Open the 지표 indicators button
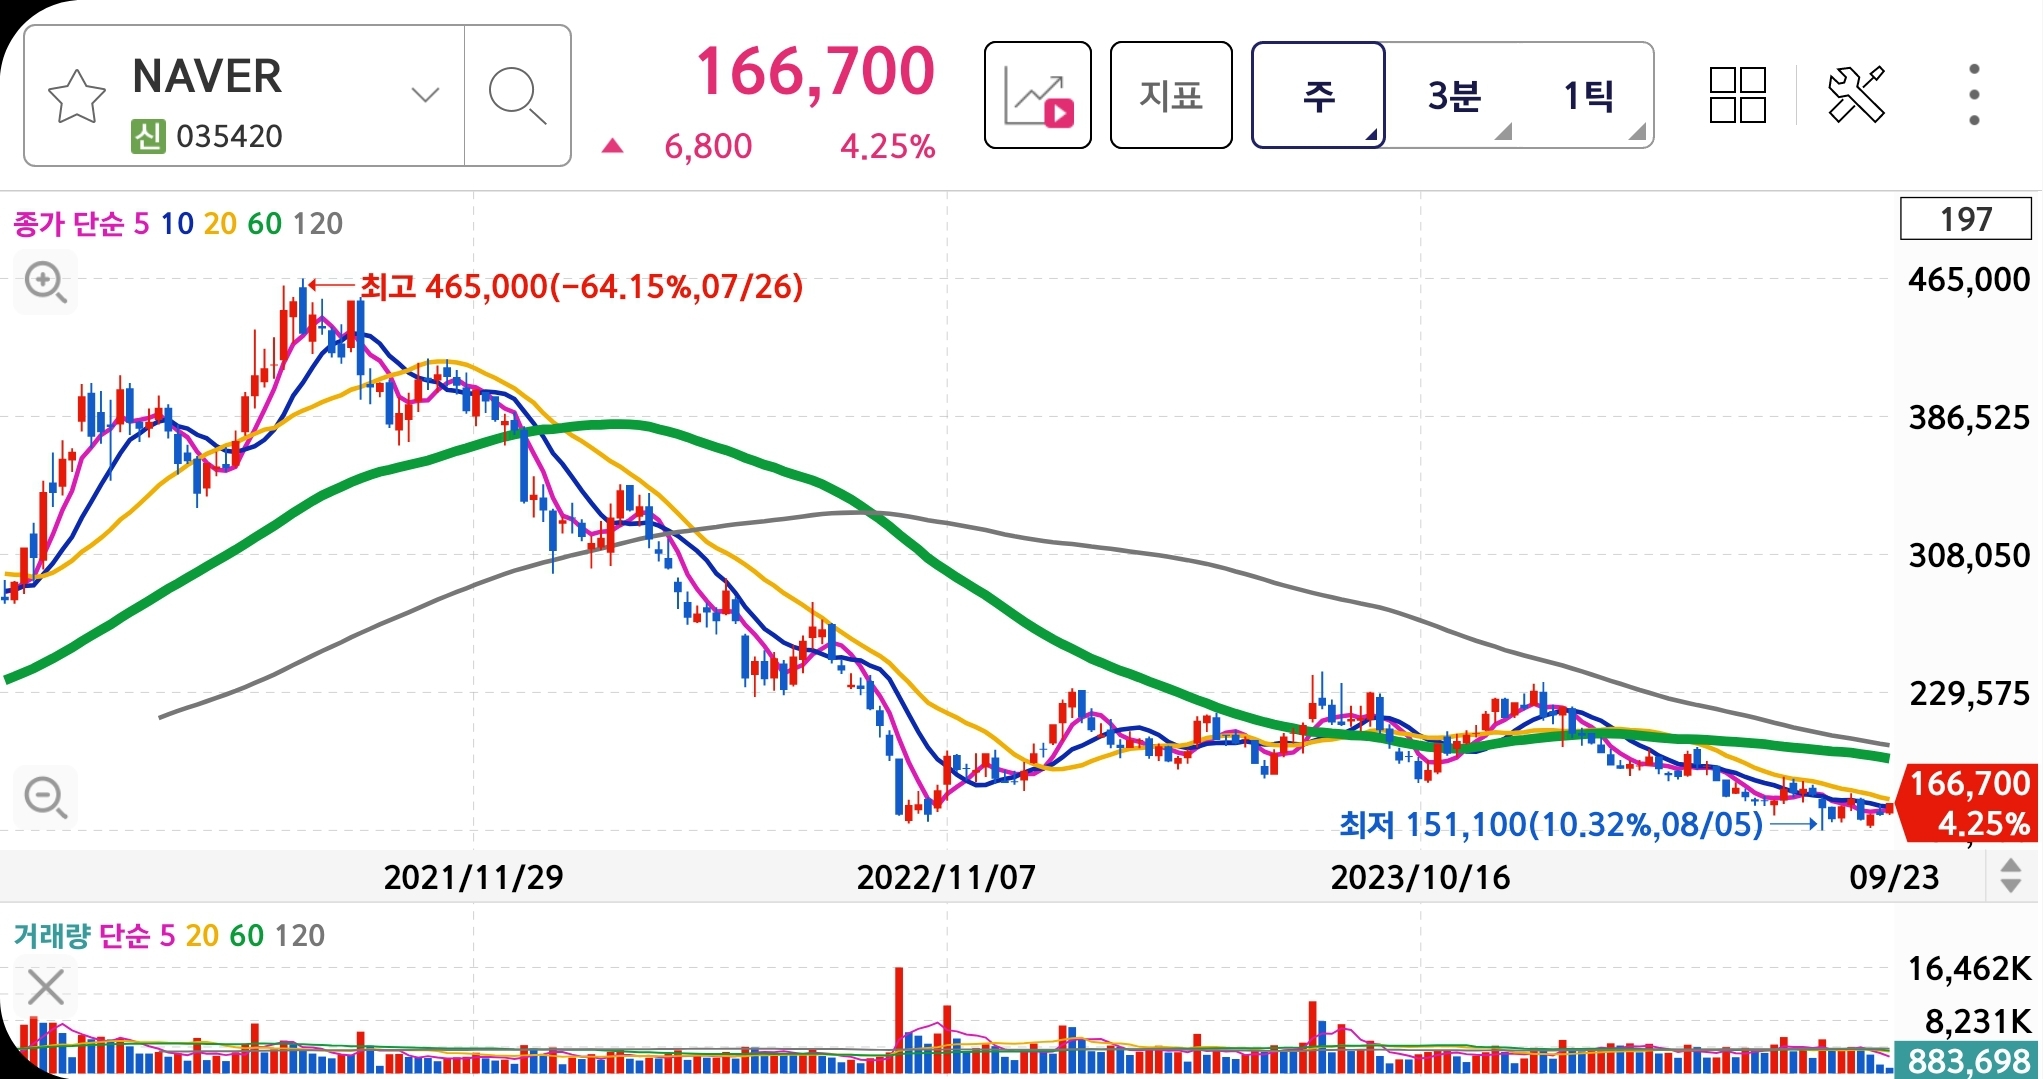 coord(1171,95)
